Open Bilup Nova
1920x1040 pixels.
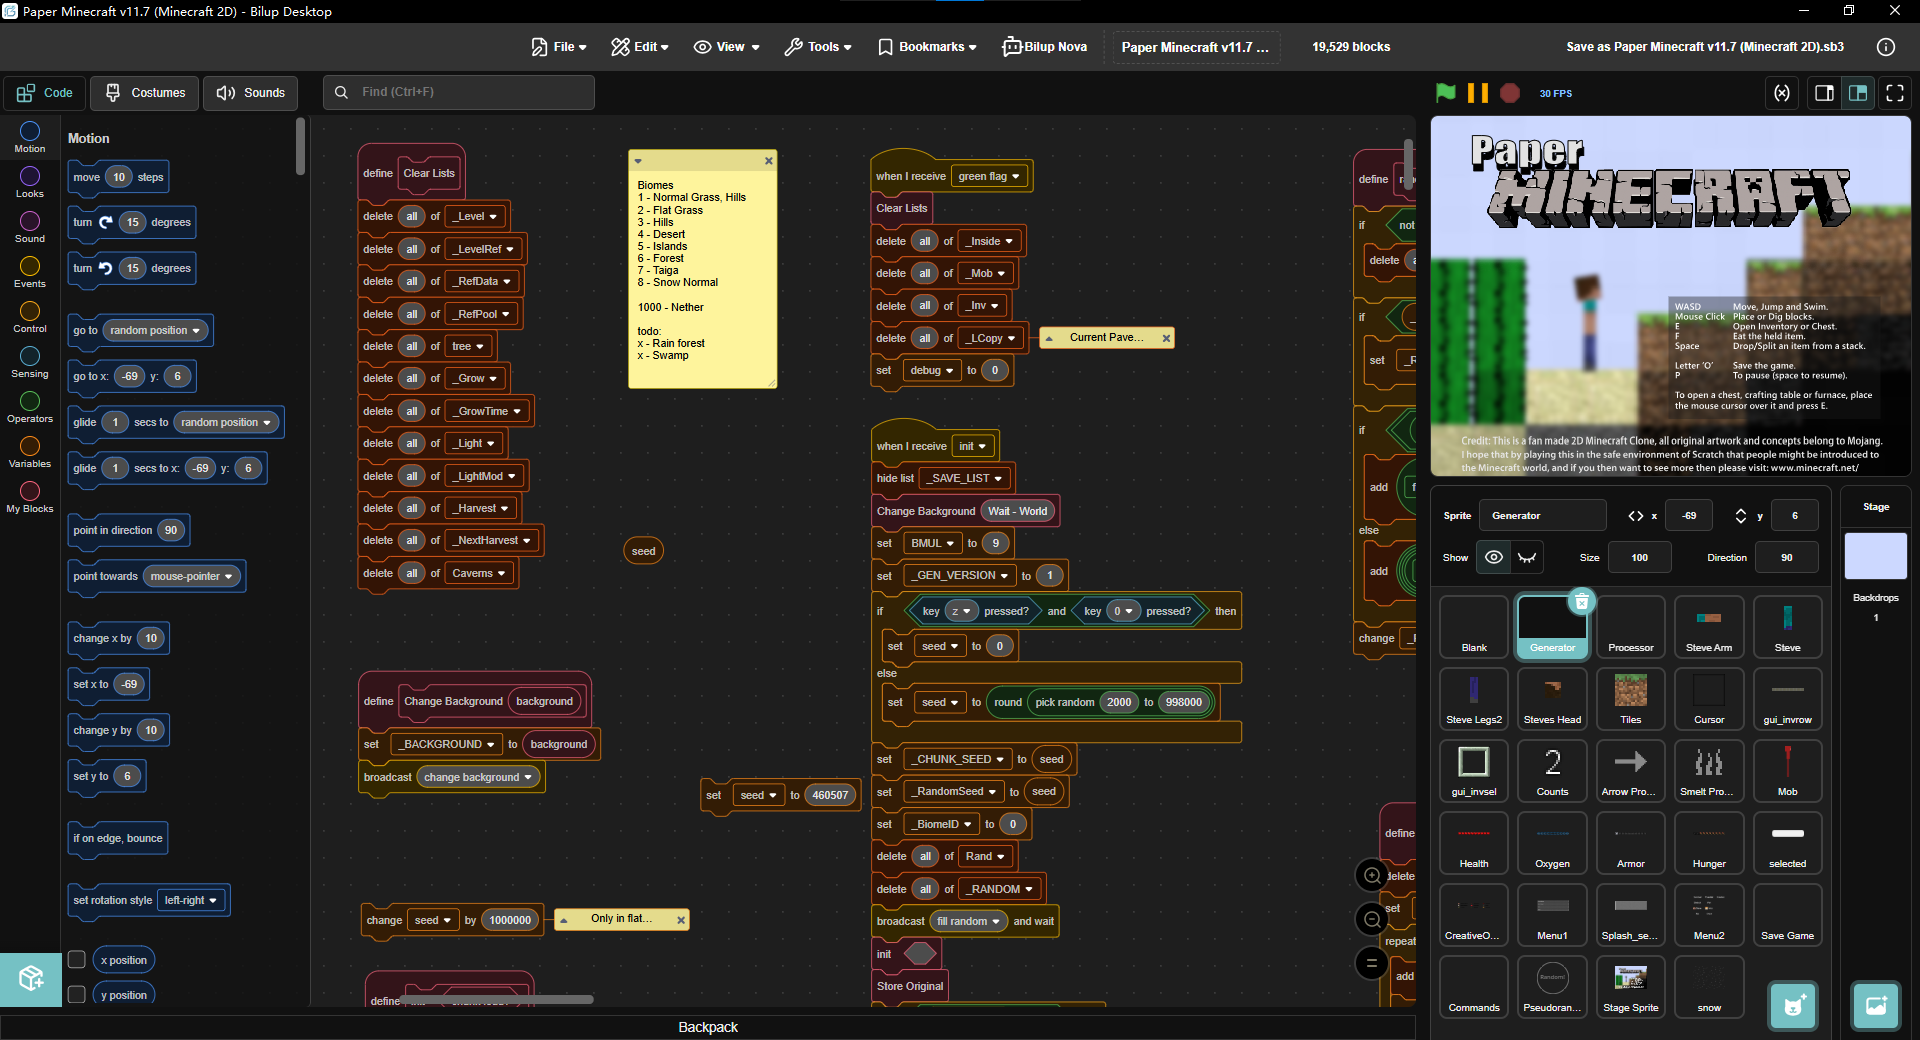pos(1045,47)
